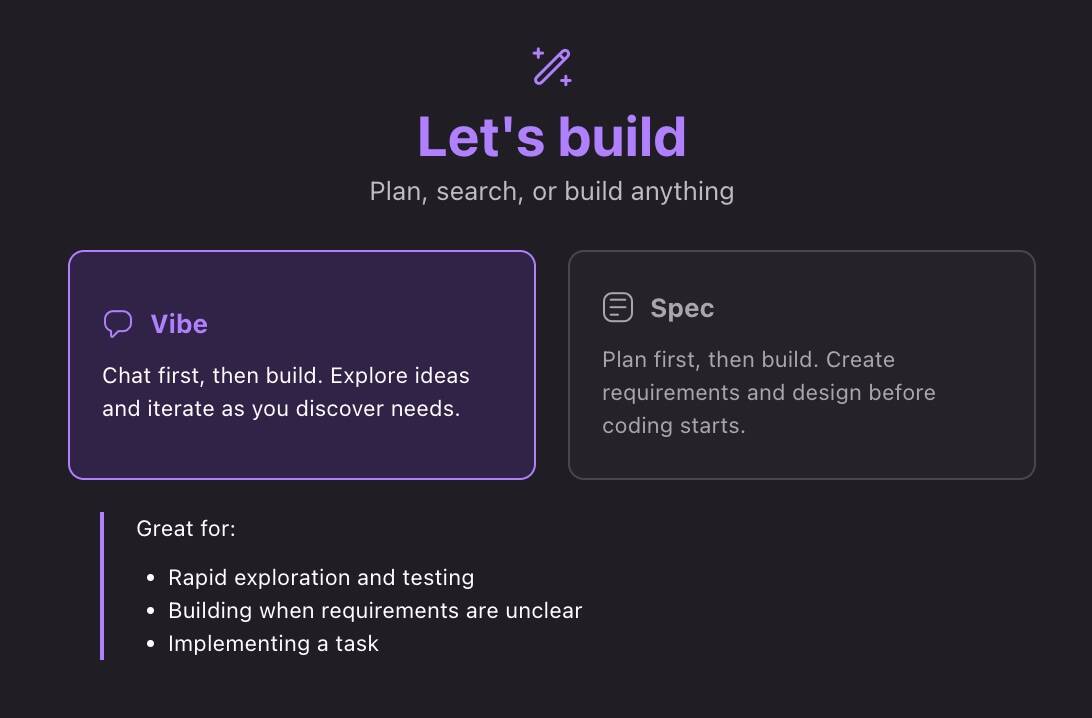Viewport: 1092px width, 718px height.
Task: Click "Plan, search, or build anything" subtitle
Action: tap(552, 192)
